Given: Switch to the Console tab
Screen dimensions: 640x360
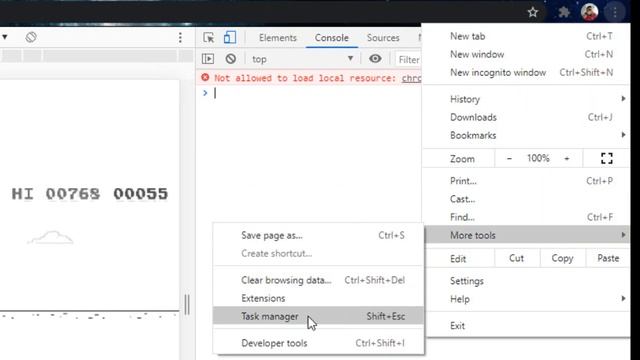Looking at the screenshot, I should click(x=331, y=38).
